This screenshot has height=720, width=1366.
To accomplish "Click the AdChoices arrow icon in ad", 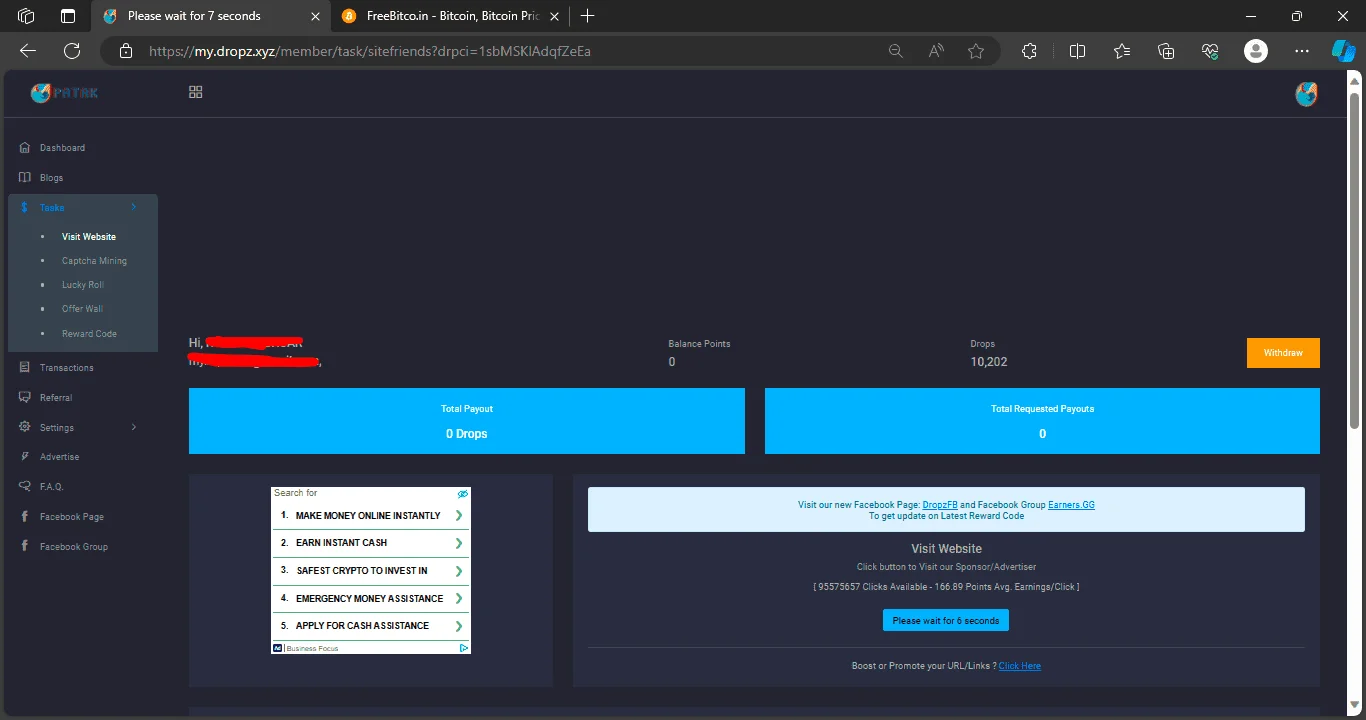I will 464,648.
